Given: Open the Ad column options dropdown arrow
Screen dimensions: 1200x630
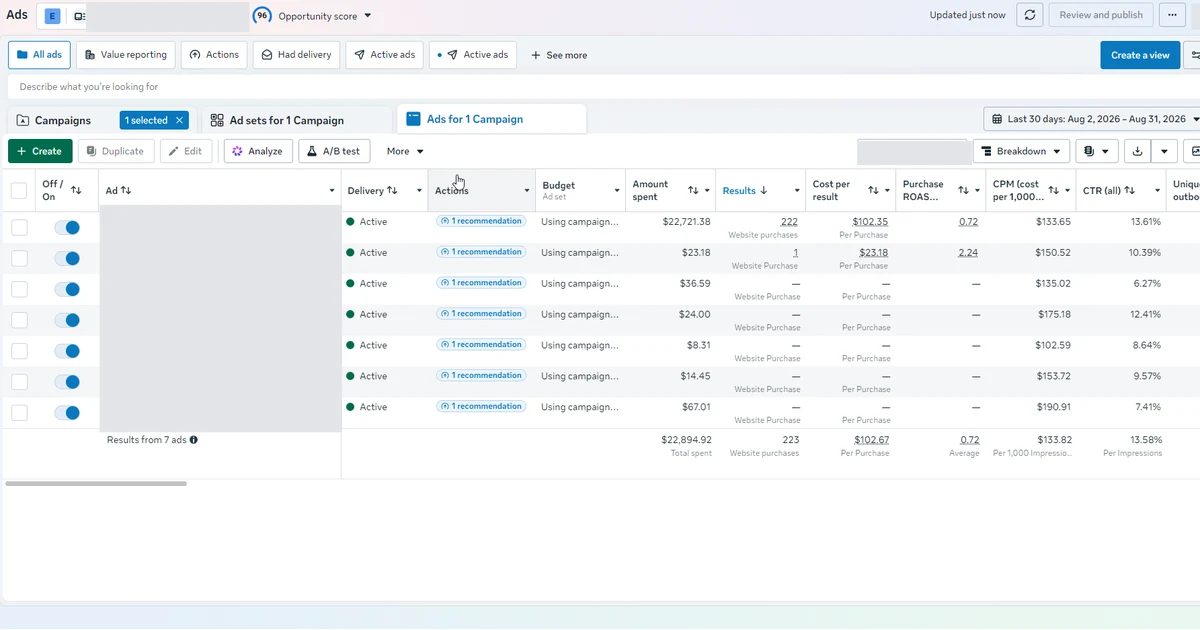Looking at the screenshot, I should pyautogui.click(x=332, y=190).
